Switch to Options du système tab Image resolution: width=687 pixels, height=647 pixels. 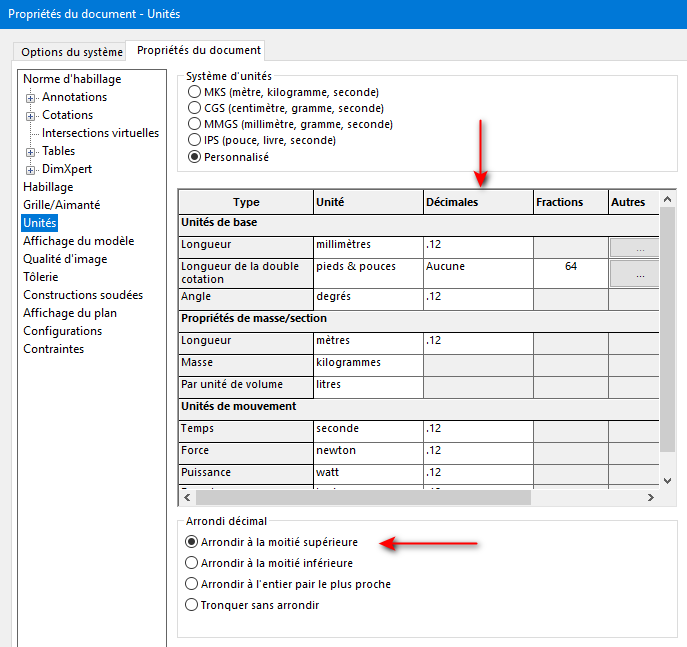pyautogui.click(x=72, y=52)
